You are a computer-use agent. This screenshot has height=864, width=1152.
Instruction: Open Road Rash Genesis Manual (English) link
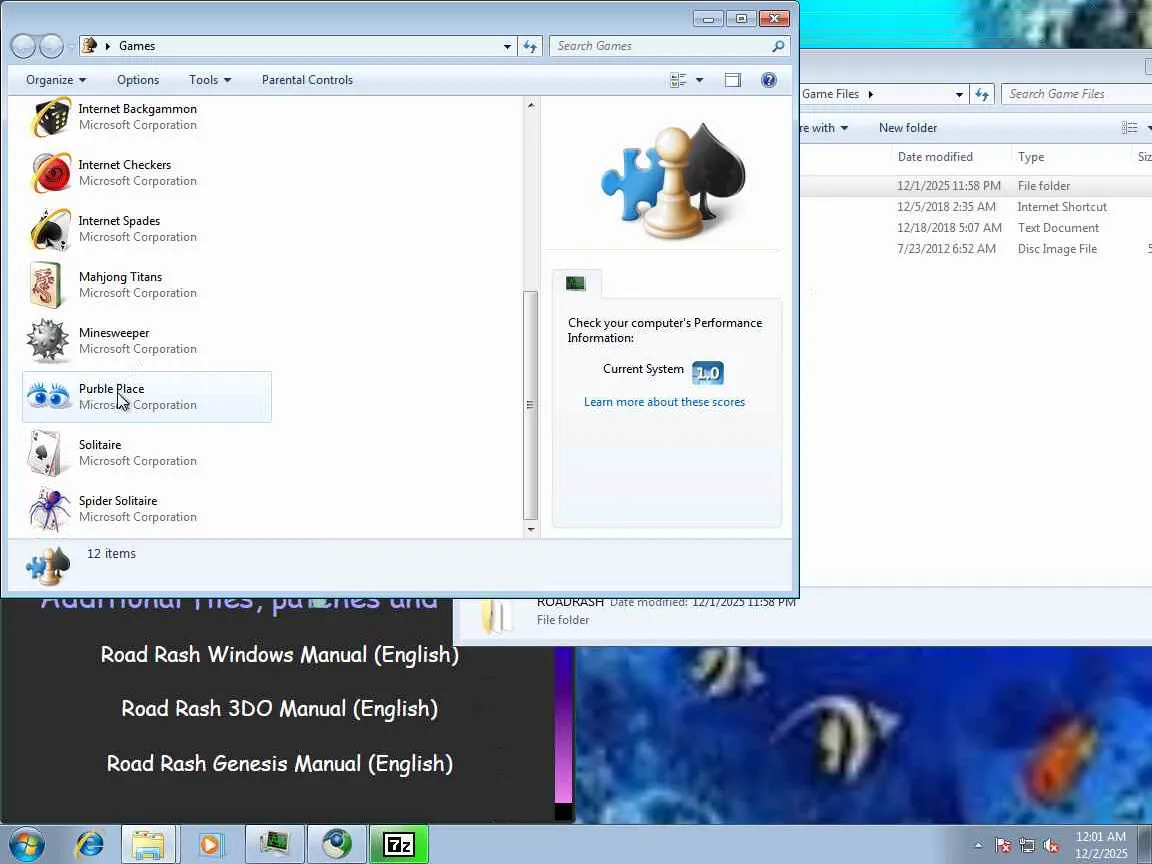pyautogui.click(x=279, y=763)
